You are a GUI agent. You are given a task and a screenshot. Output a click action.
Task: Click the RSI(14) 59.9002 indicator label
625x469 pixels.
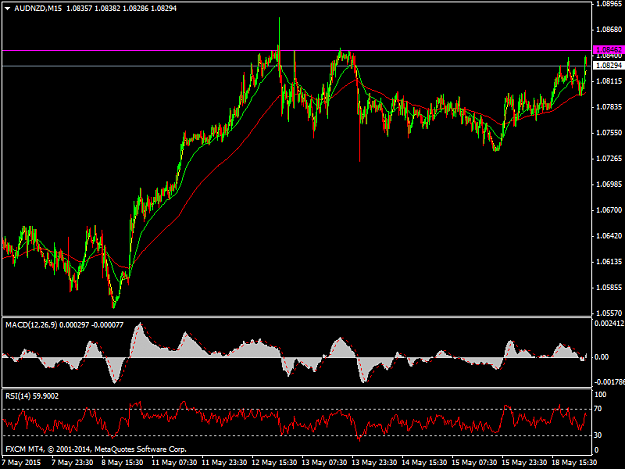point(32,396)
